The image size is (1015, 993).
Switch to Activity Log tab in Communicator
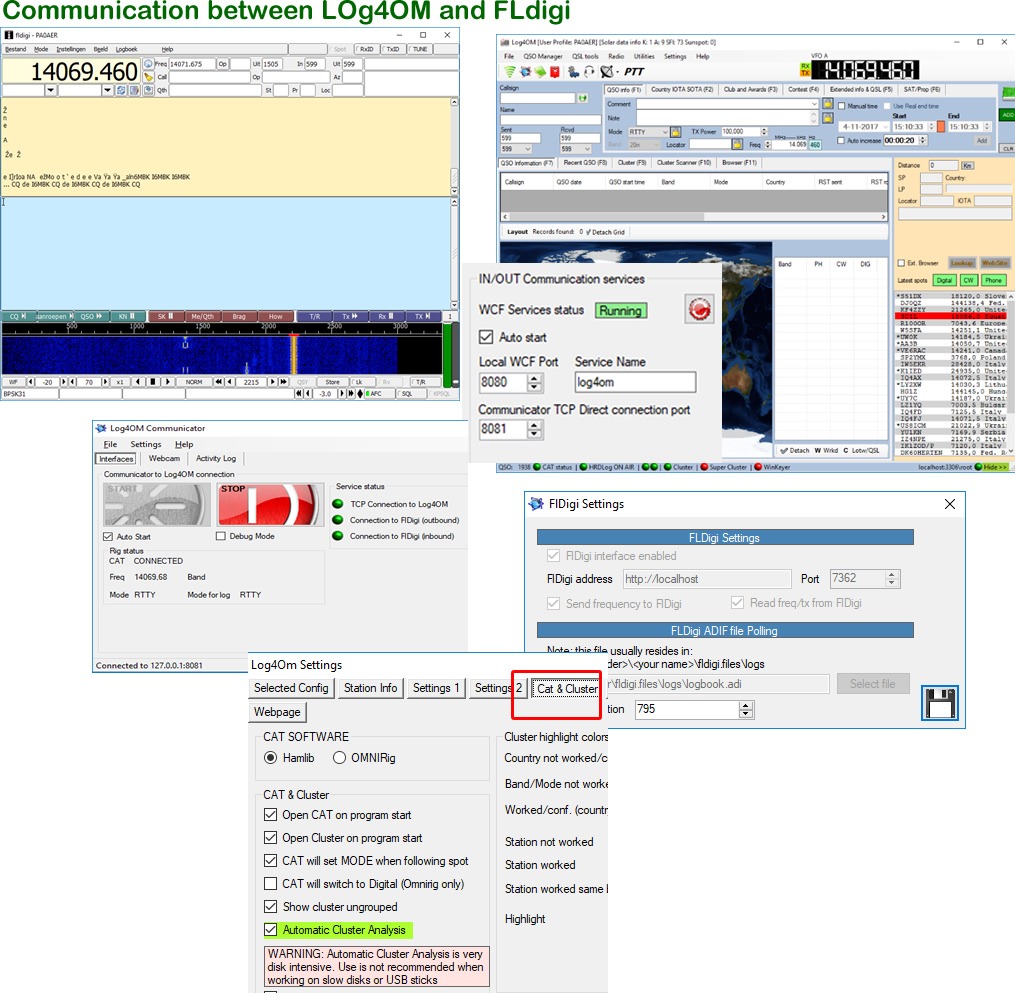(x=216, y=458)
